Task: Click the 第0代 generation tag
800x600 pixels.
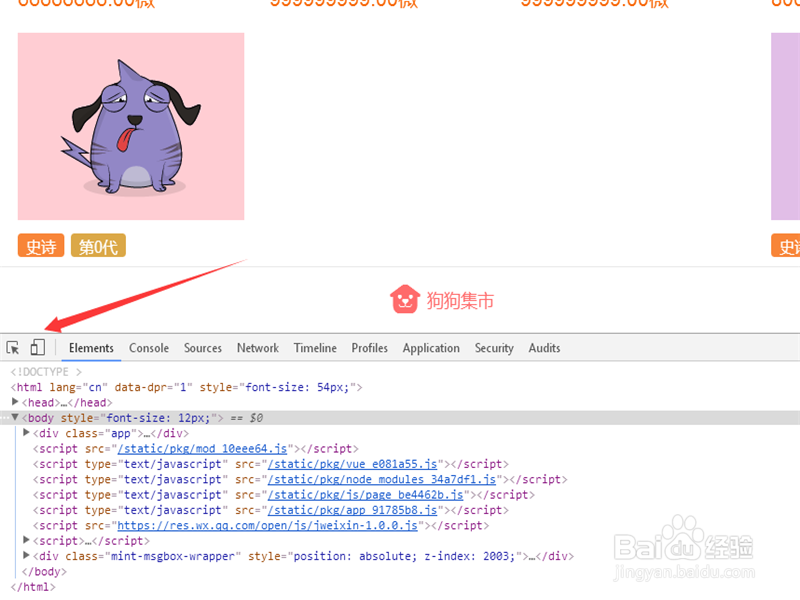Action: pos(98,246)
